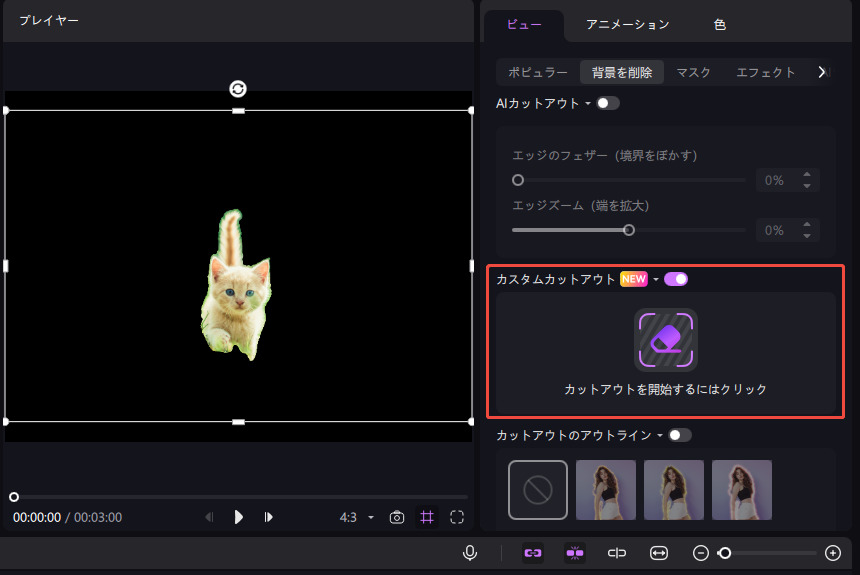Collapse the カットアウトのアウトライン section arrow
Image resolution: width=860 pixels, height=575 pixels.
[x=660, y=436]
